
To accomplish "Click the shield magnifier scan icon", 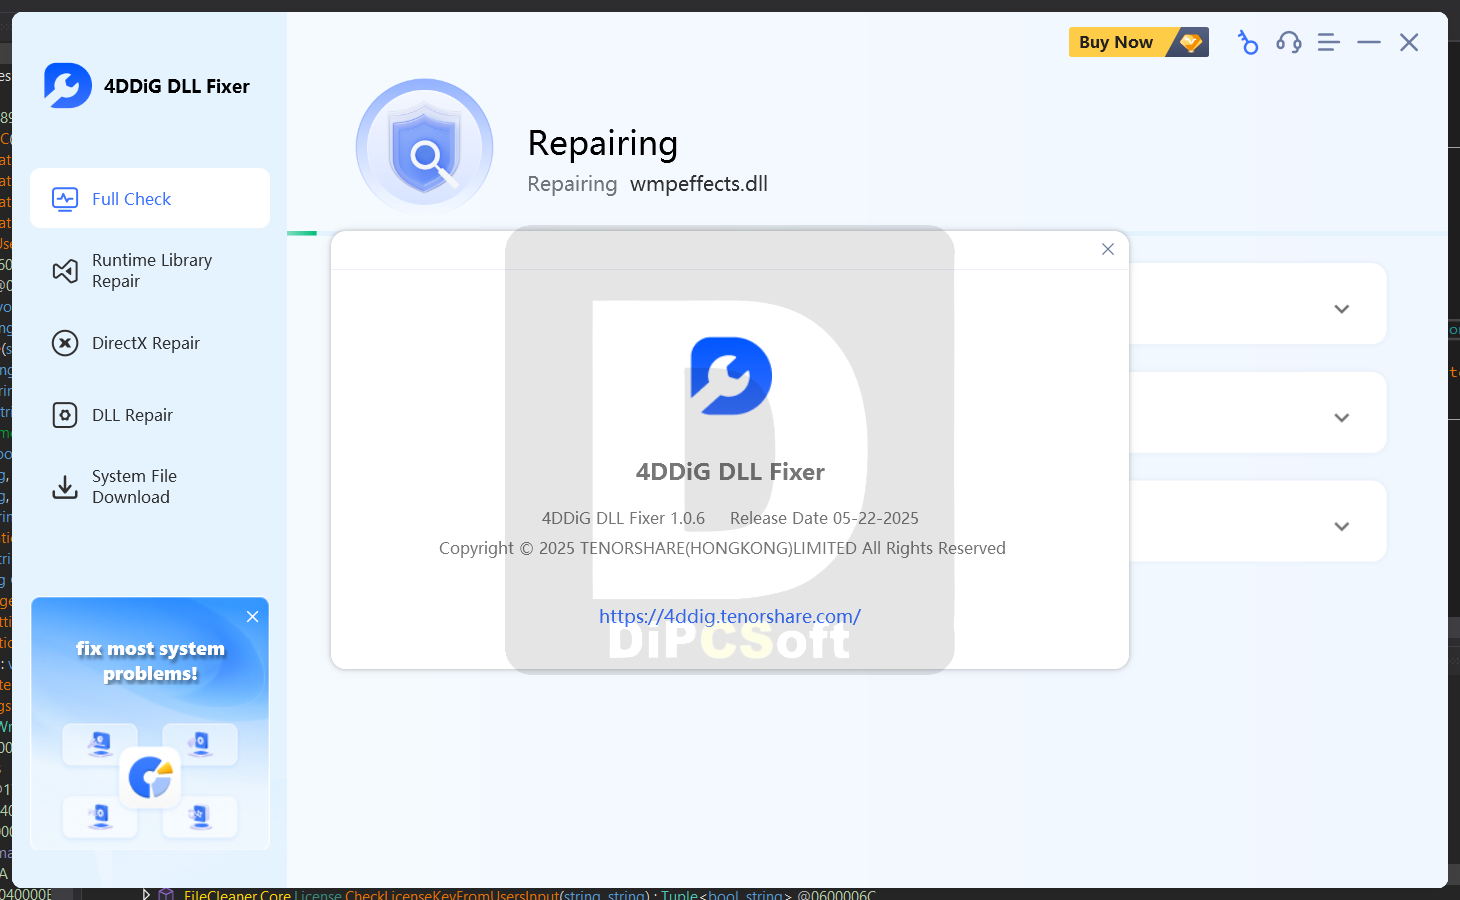I will coord(425,147).
